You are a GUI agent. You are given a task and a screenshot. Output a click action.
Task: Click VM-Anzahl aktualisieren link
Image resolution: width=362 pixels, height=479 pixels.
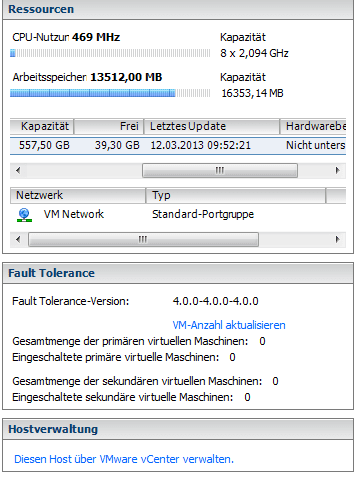(x=229, y=325)
